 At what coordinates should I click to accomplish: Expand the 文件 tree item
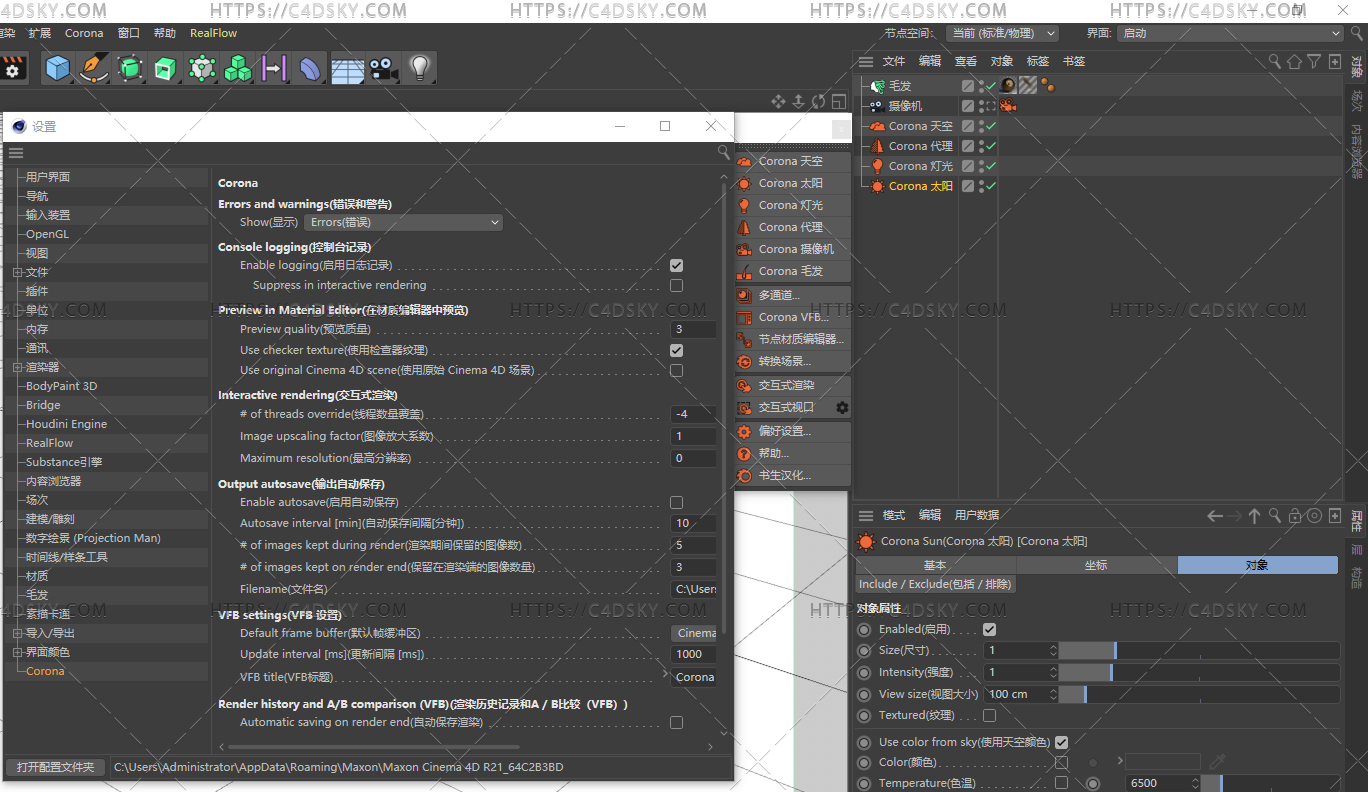point(17,272)
